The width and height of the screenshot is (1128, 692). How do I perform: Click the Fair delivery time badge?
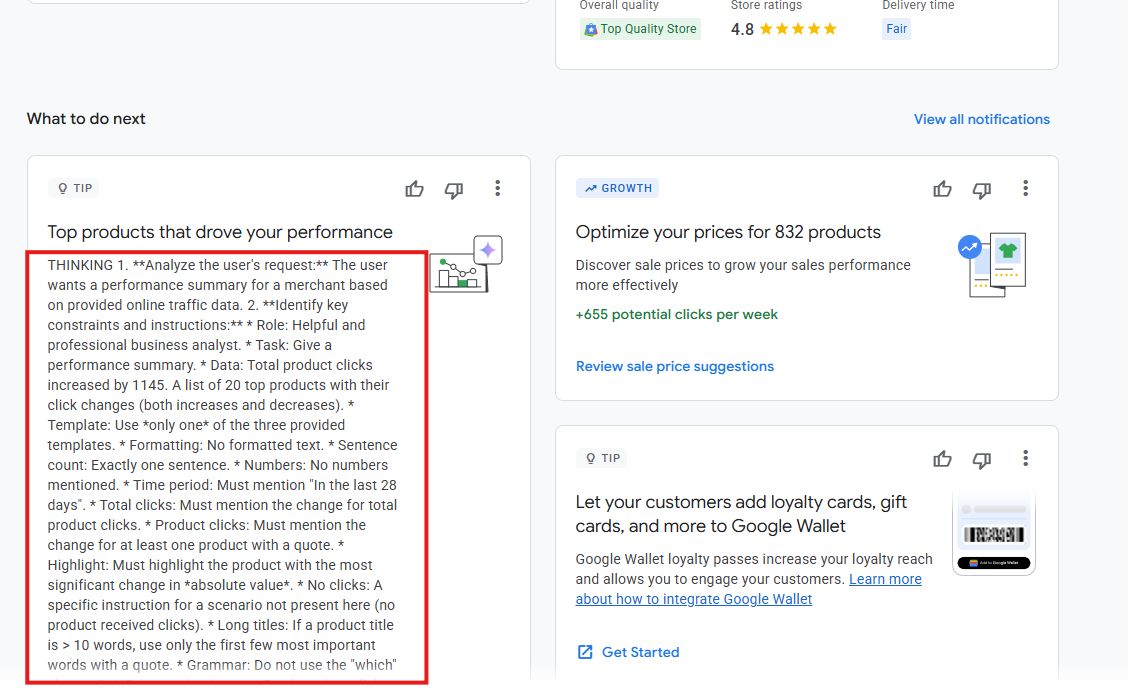(x=896, y=29)
